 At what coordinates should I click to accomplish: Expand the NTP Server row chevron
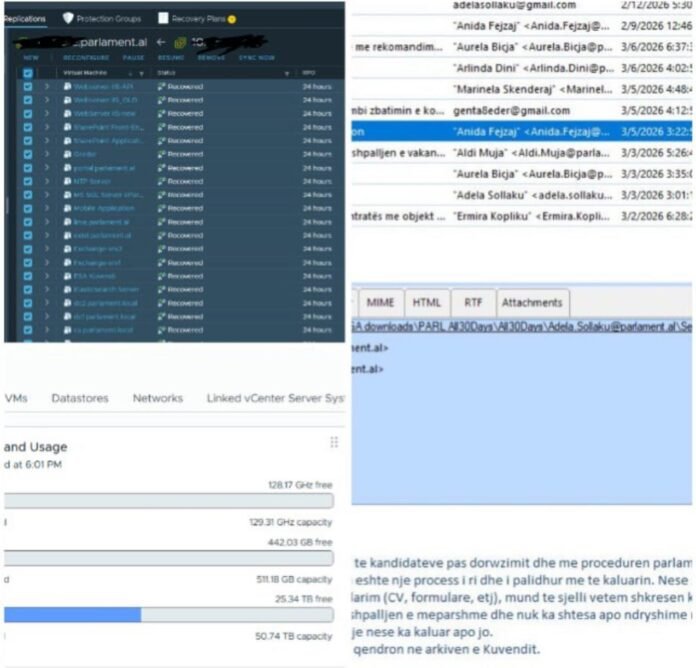46,181
